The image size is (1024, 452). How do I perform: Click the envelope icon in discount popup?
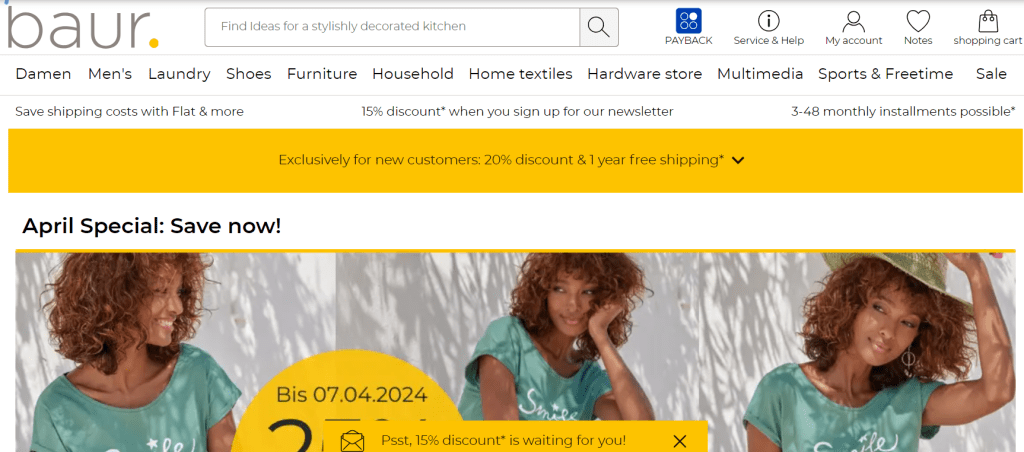click(352, 442)
